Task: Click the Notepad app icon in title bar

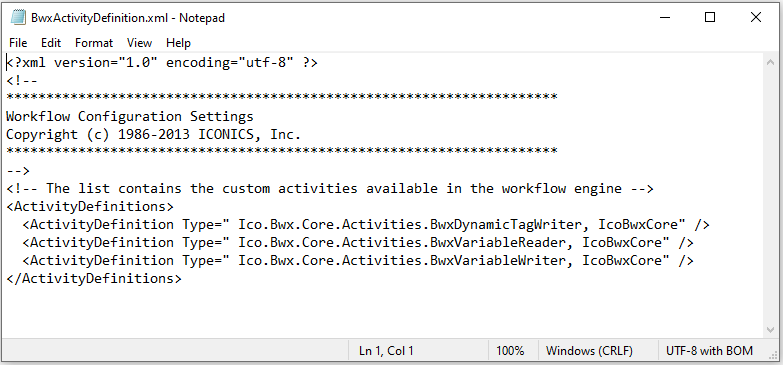Action: tap(18, 17)
